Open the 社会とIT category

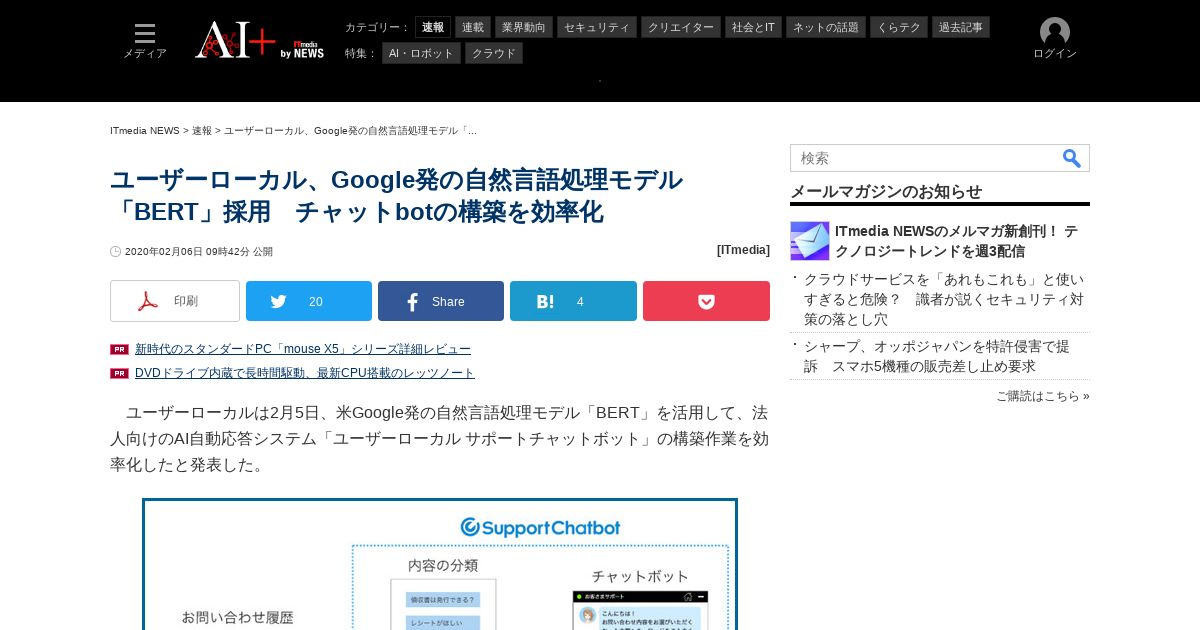point(753,27)
